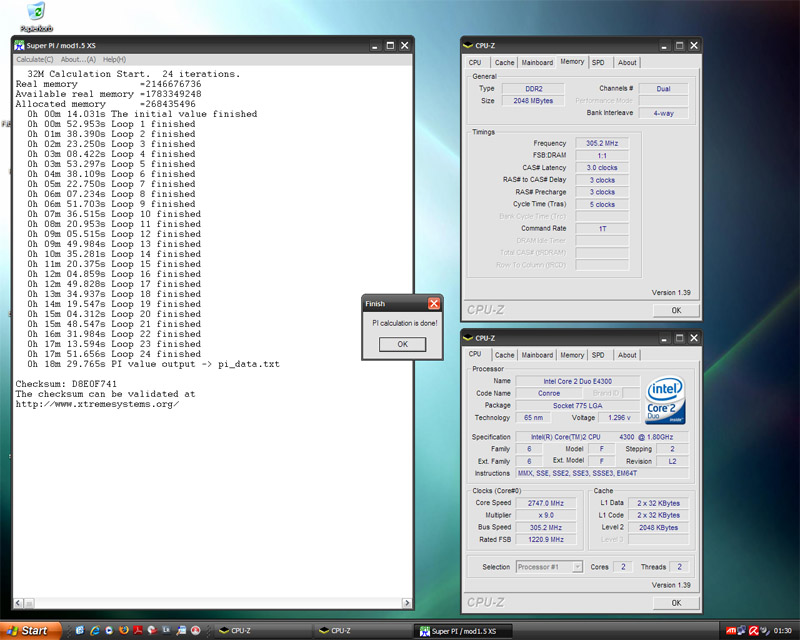Viewport: 800px width, 640px height.
Task: Click the taskbar clock showing 01:30
Action: click(x=783, y=631)
